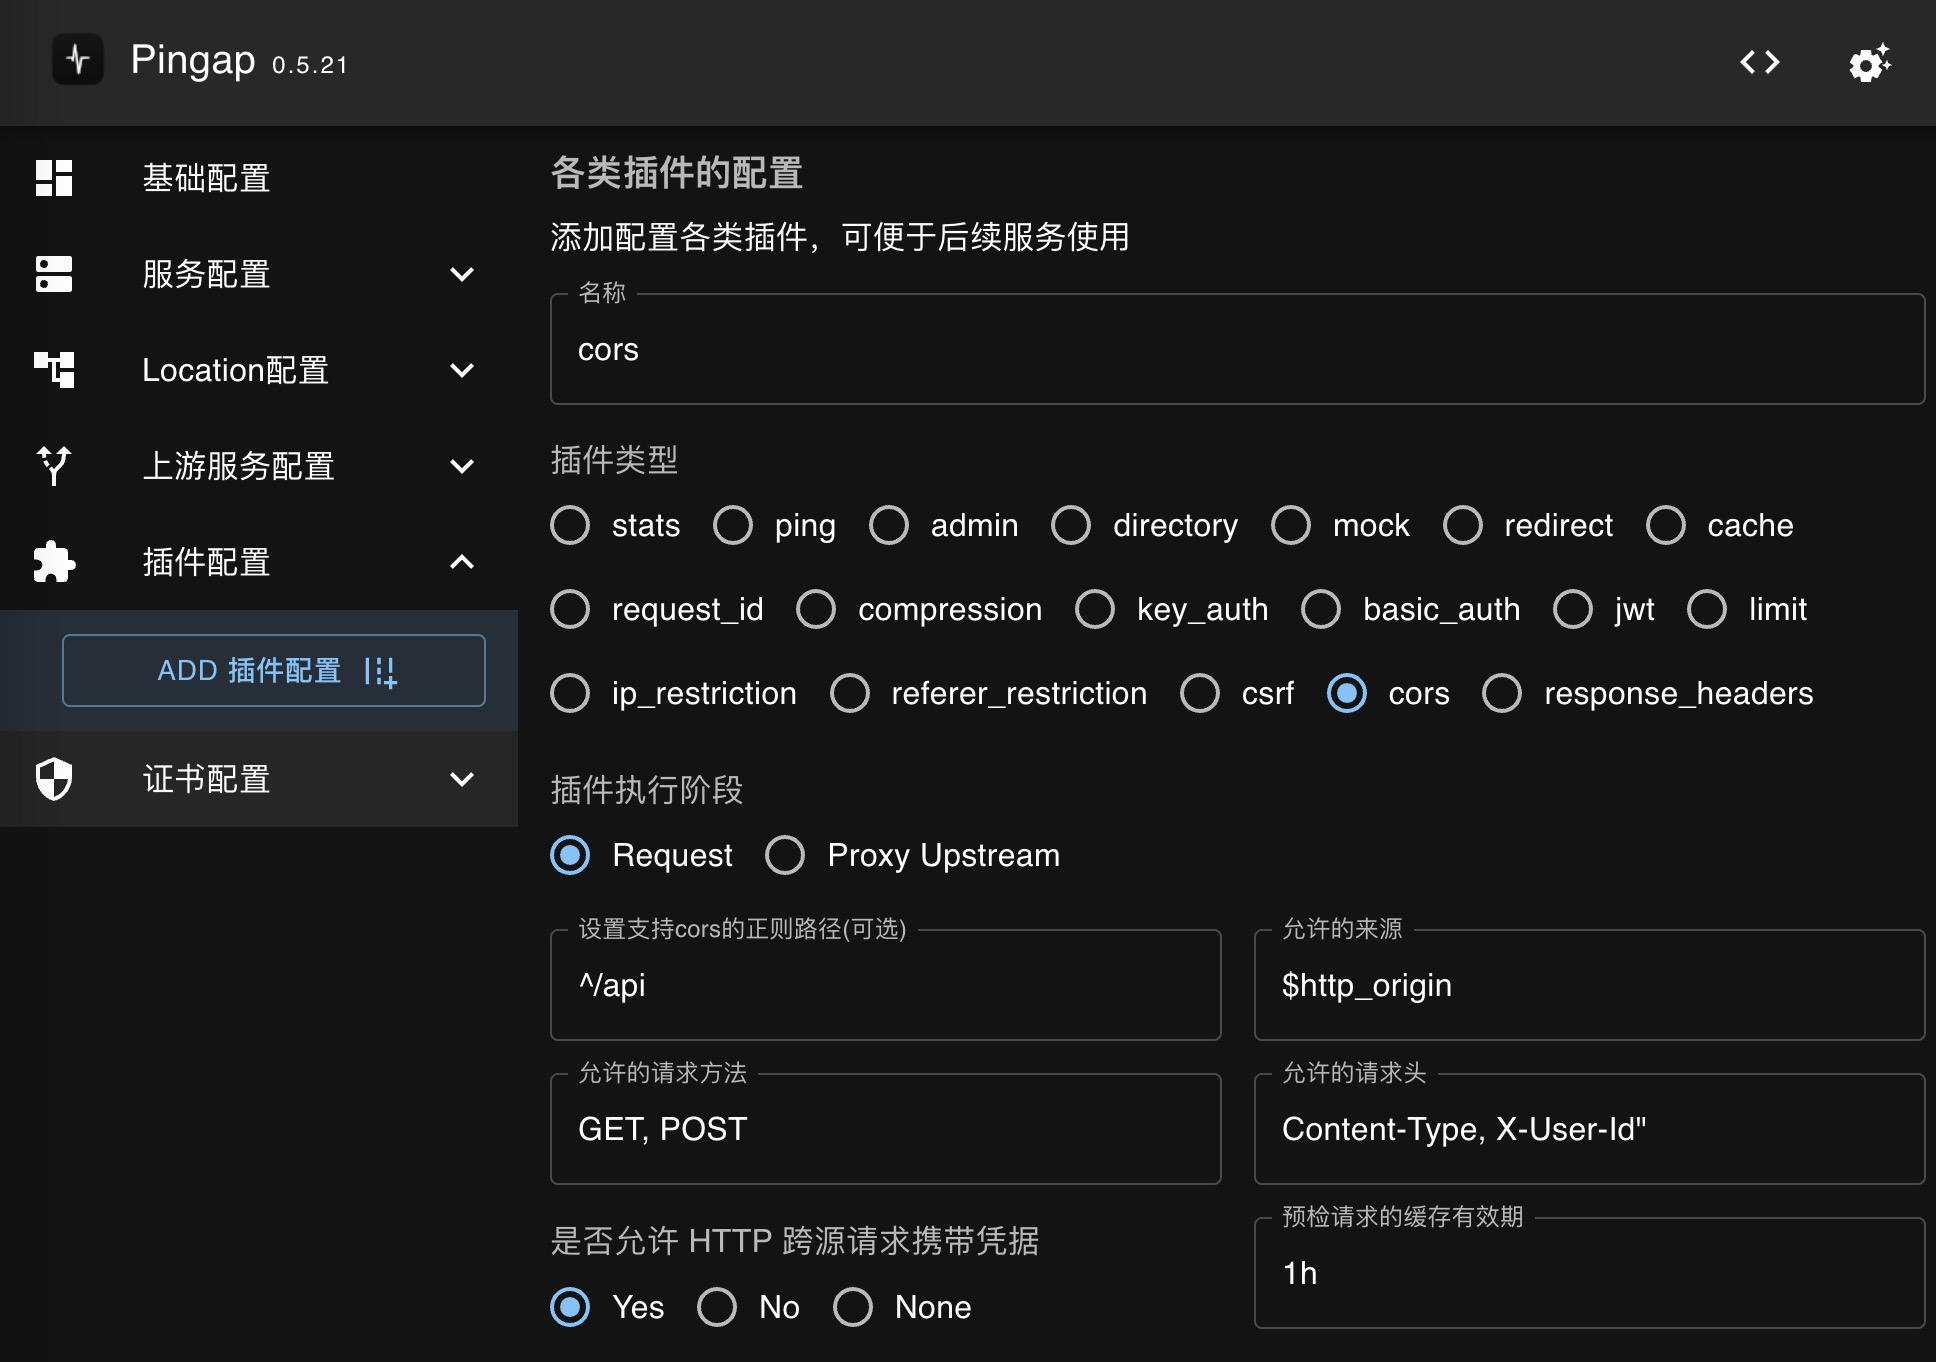The width and height of the screenshot is (1936, 1362).
Task: Click the Location配置 tree icon
Action: tap(54, 370)
